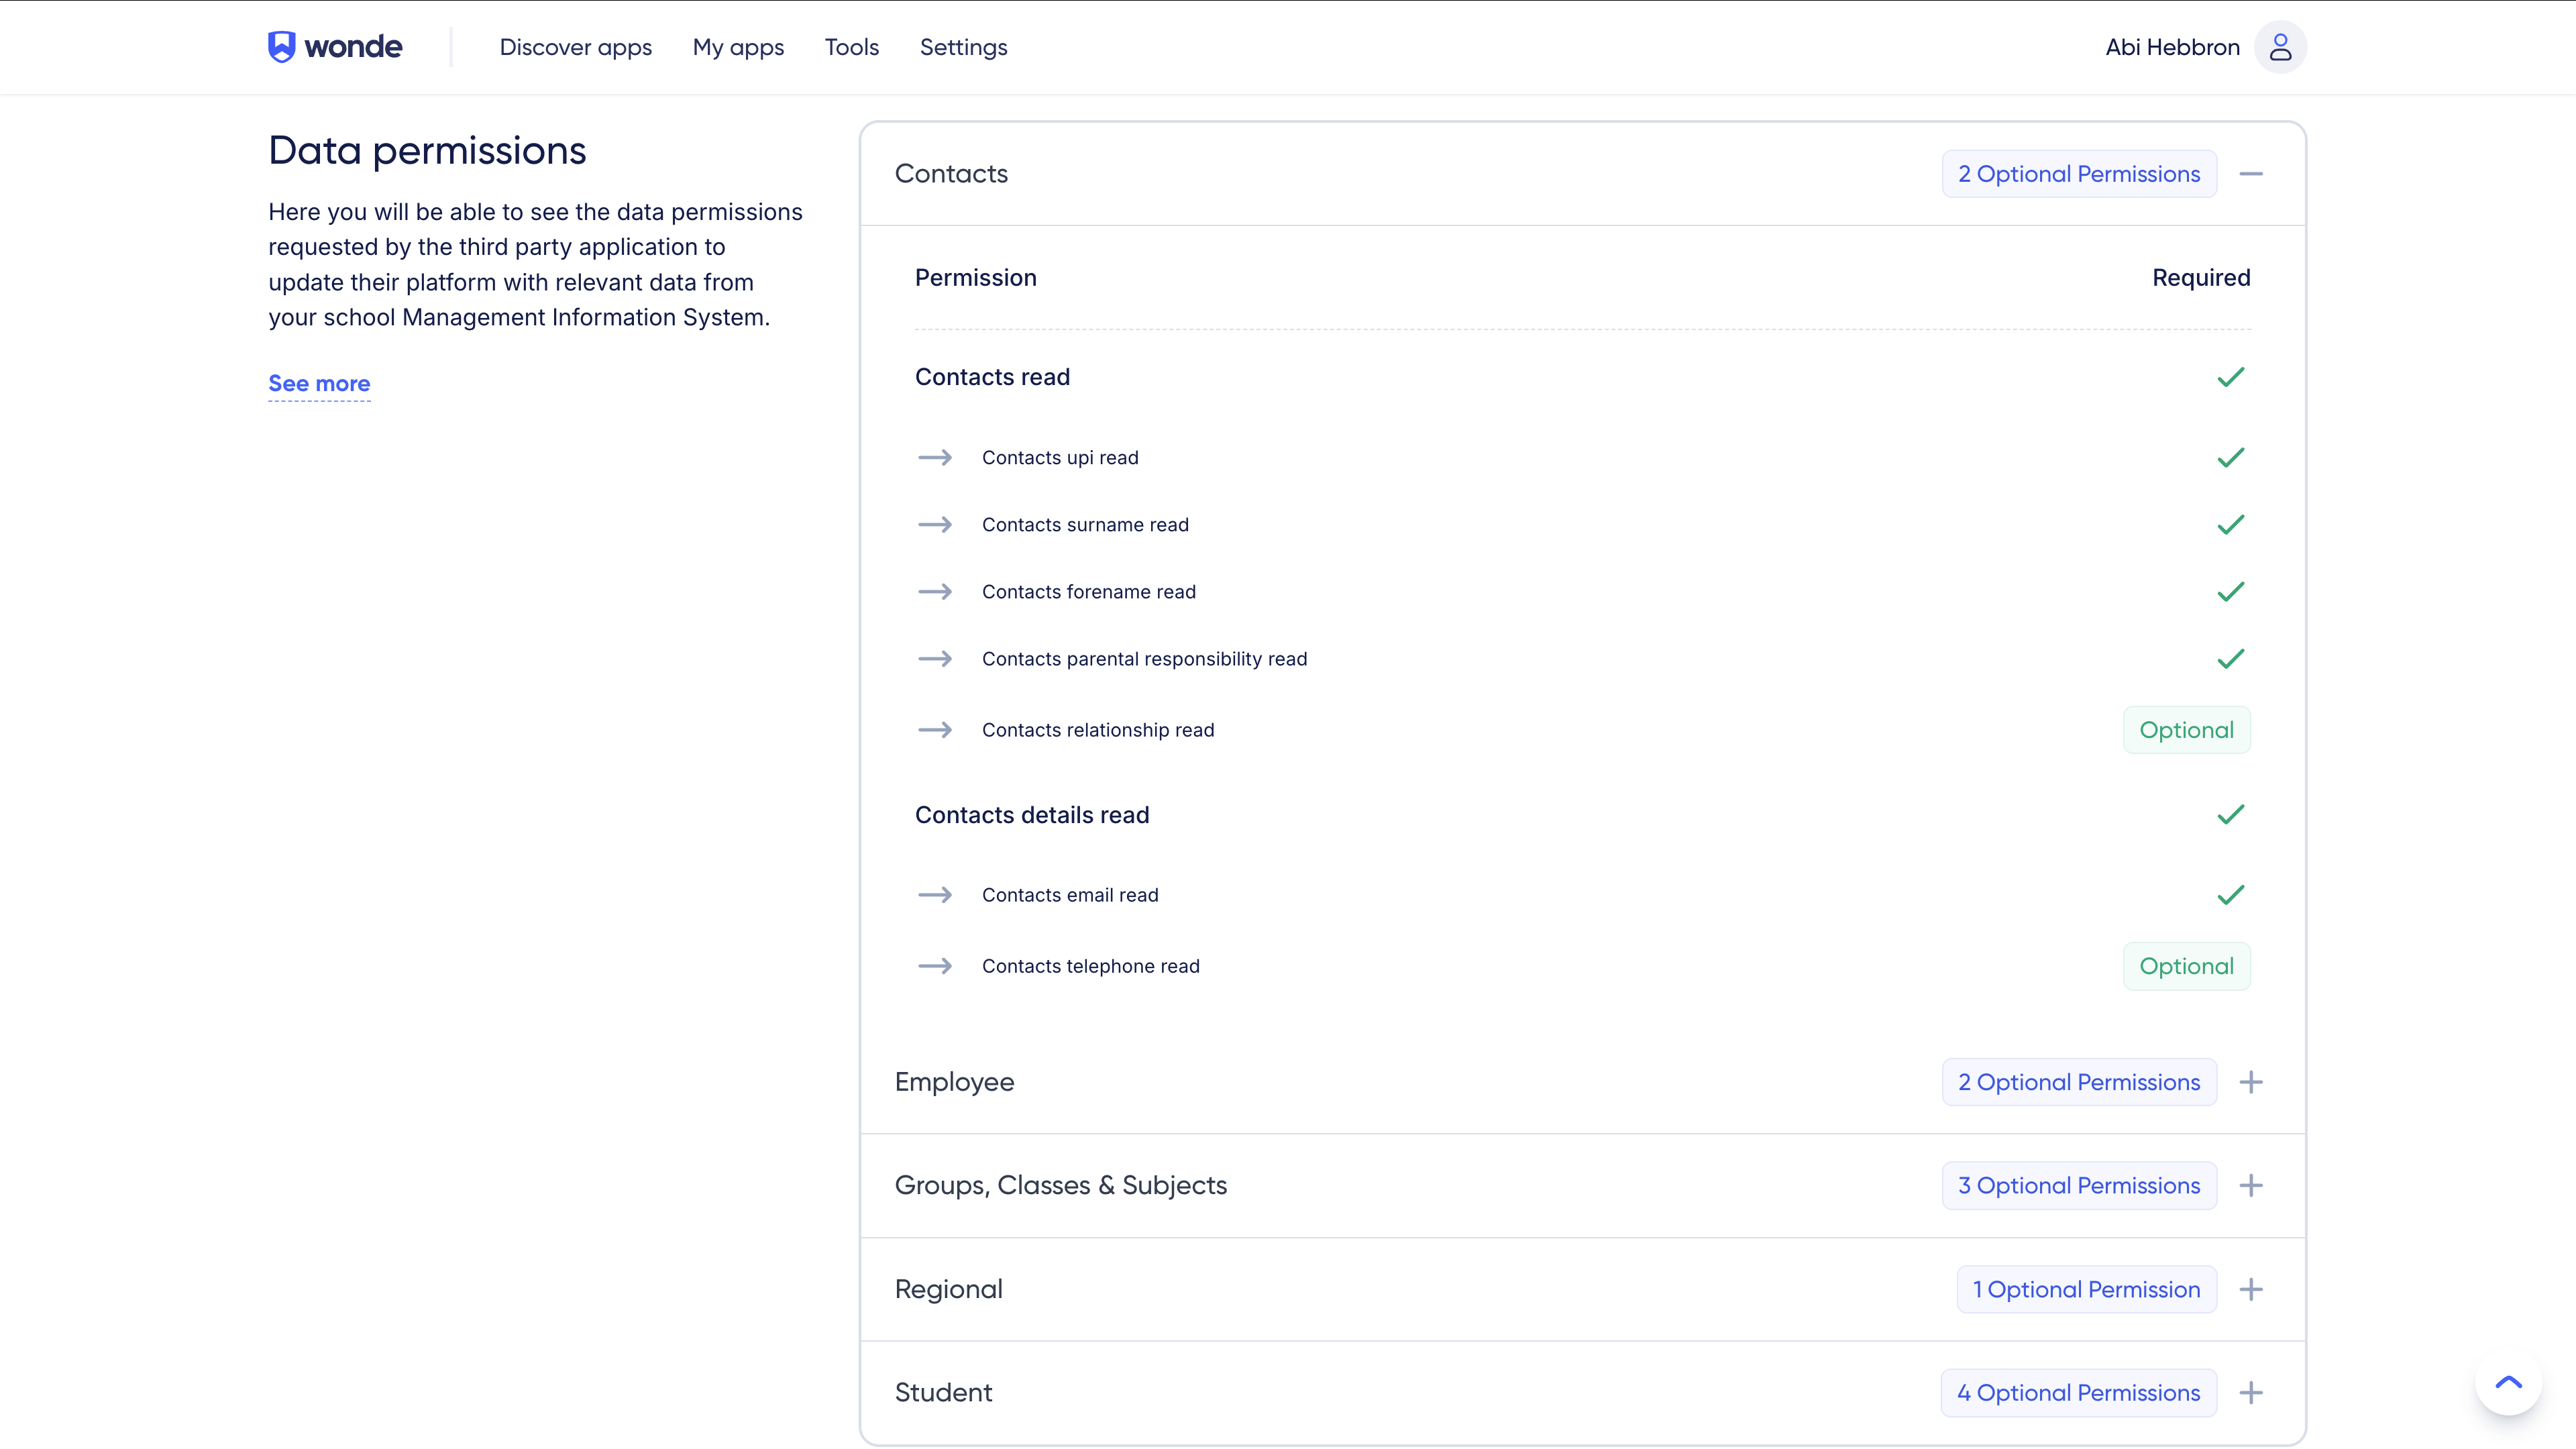The width and height of the screenshot is (2576, 1449).
Task: Click the See more link
Action: coord(319,384)
